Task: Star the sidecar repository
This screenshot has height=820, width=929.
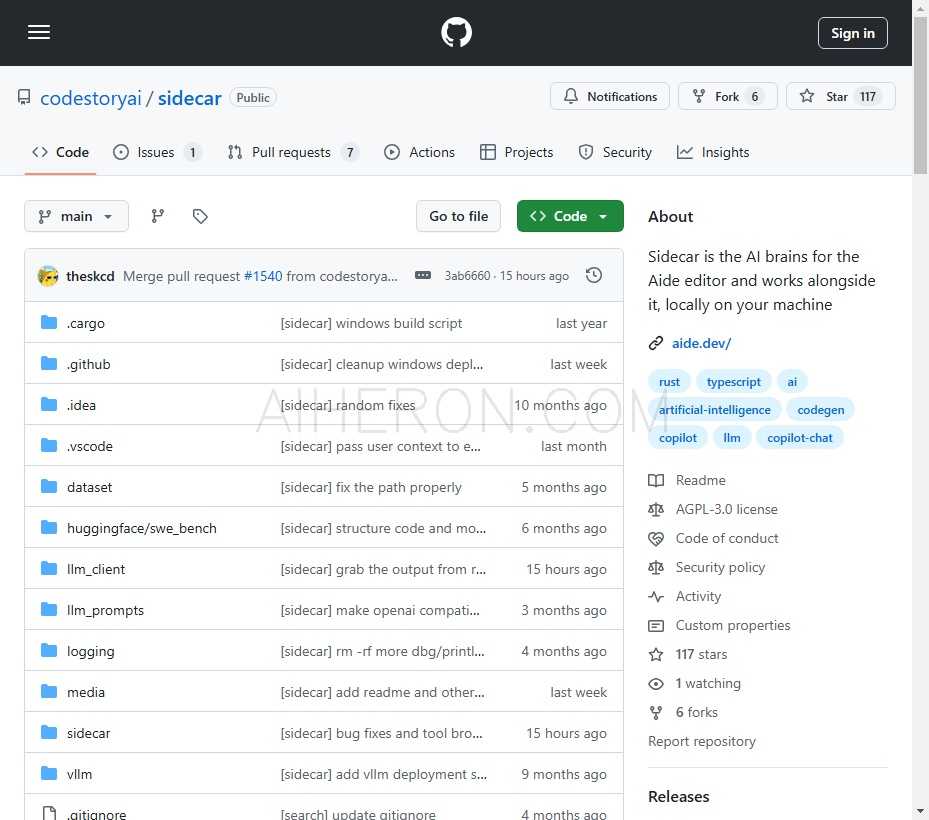Action: 840,97
